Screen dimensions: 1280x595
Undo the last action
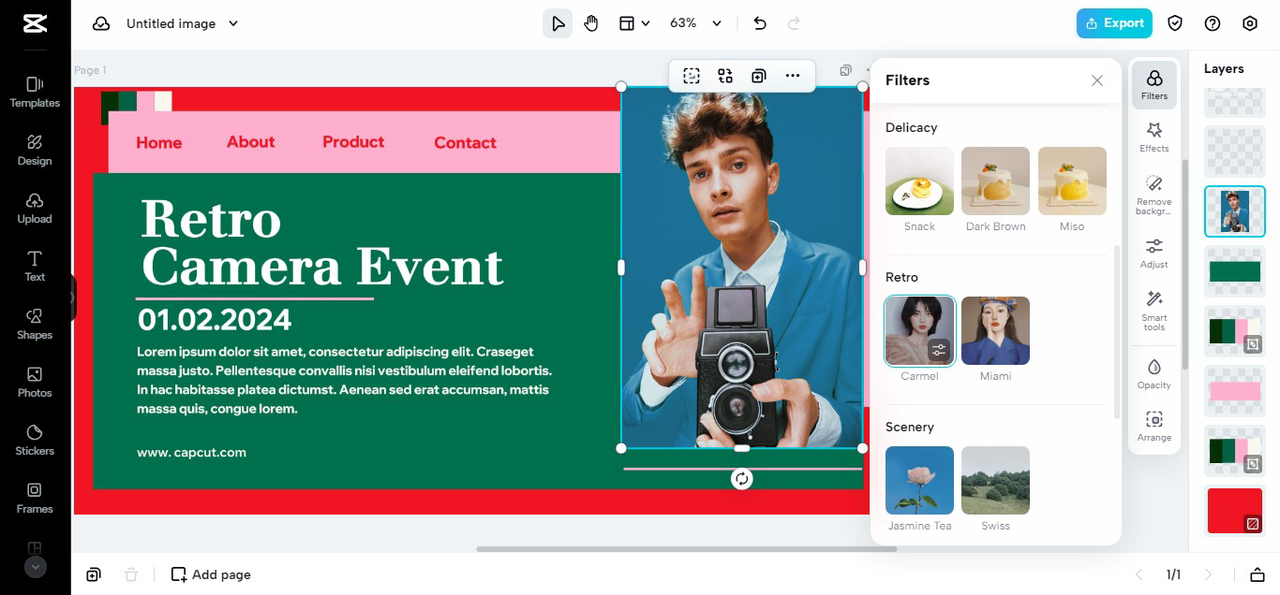[x=760, y=23]
